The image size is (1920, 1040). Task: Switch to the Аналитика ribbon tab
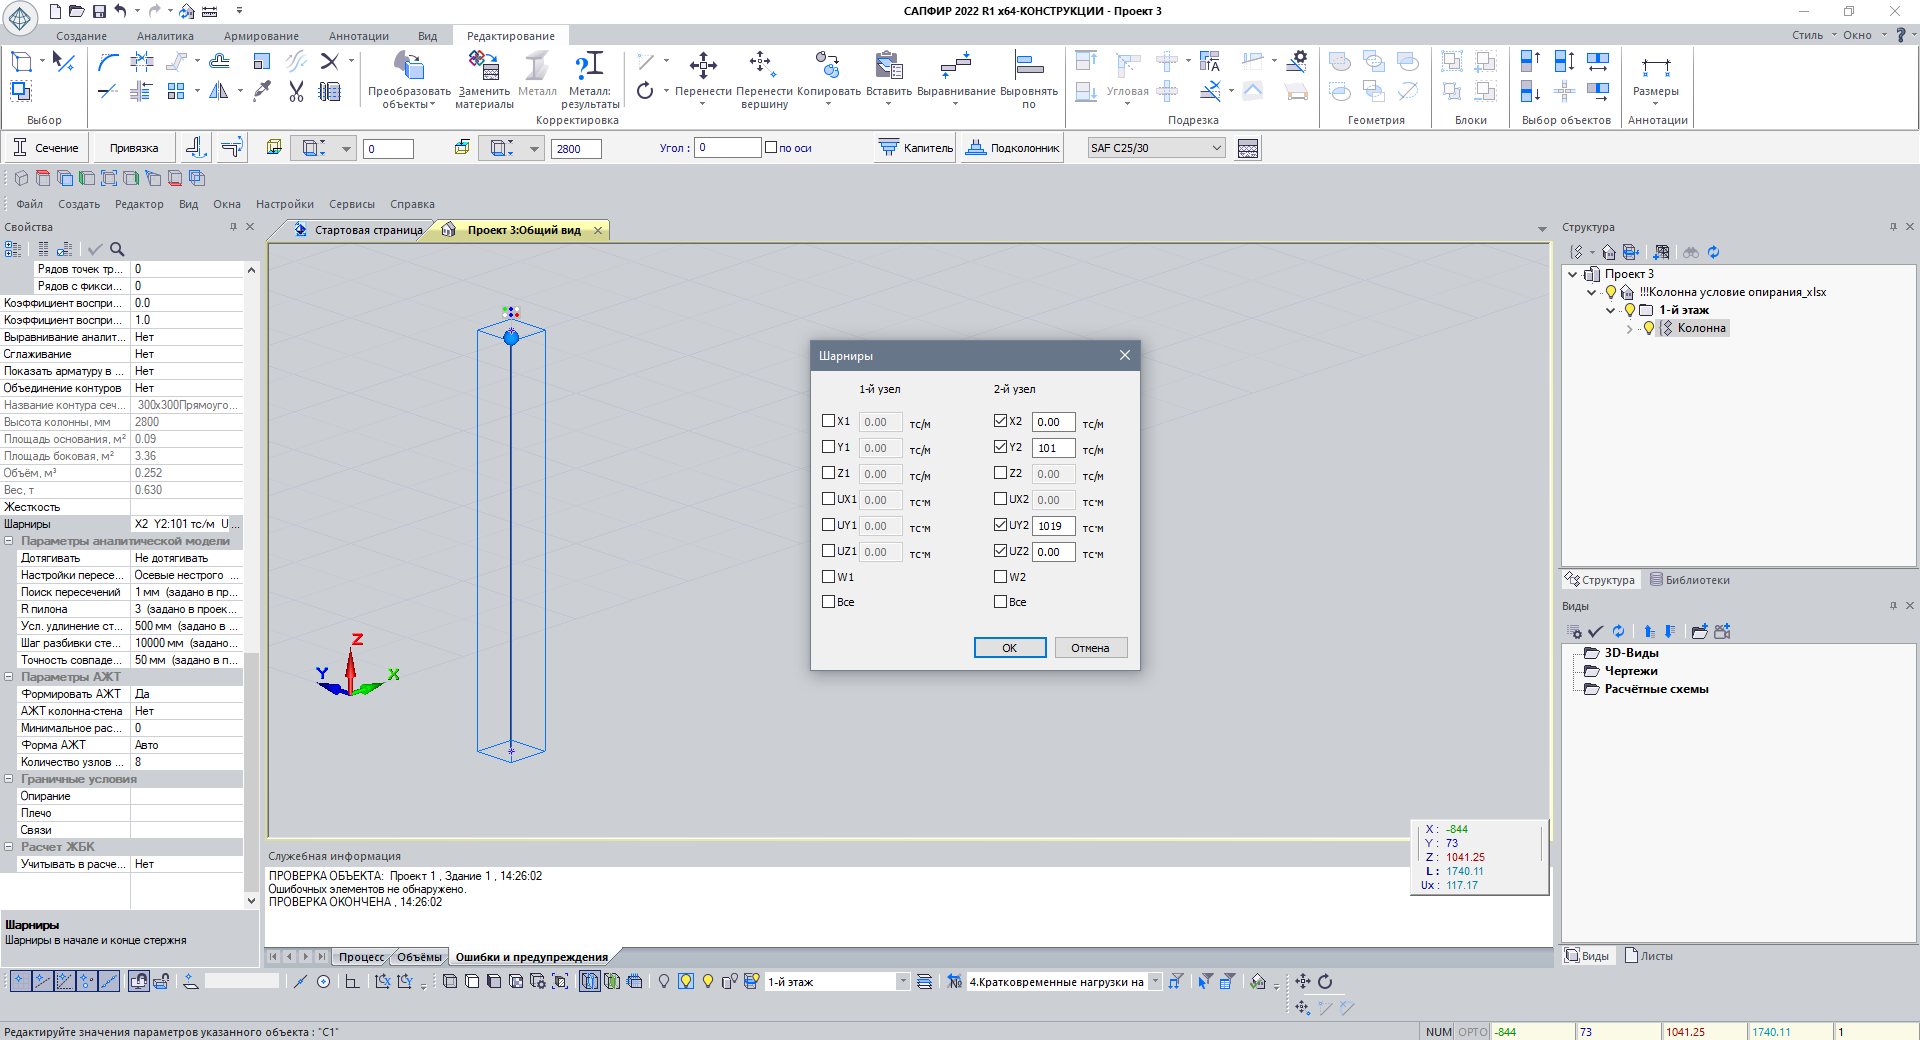click(x=165, y=36)
